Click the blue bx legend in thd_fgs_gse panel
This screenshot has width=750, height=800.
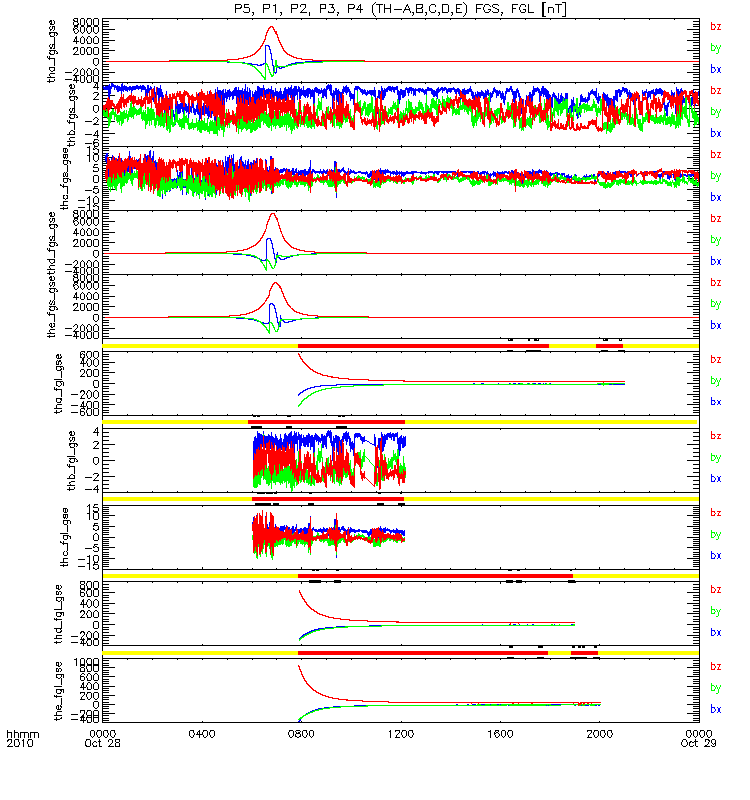[x=716, y=261]
